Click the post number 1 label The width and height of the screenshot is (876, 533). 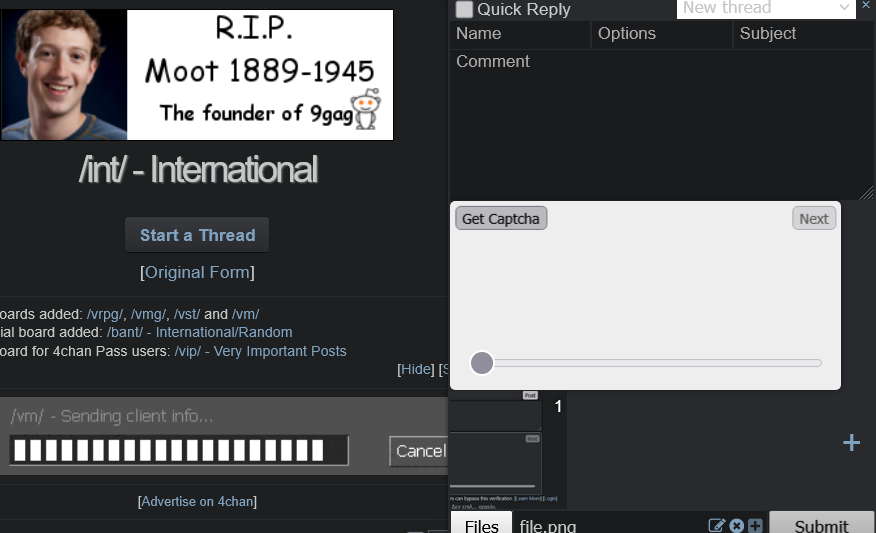coord(558,407)
